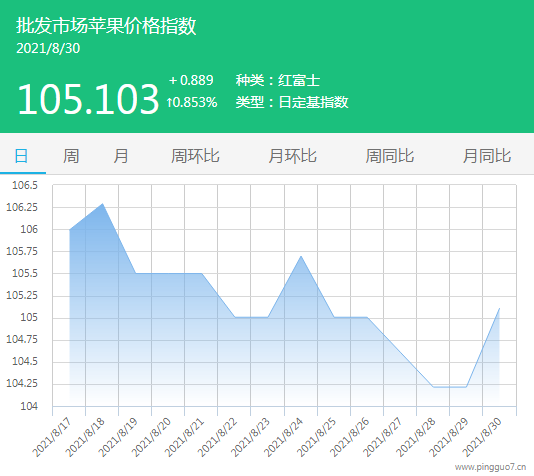Click the www.pingguo7.cn watermark link
The width and height of the screenshot is (534, 476).
tap(490, 467)
